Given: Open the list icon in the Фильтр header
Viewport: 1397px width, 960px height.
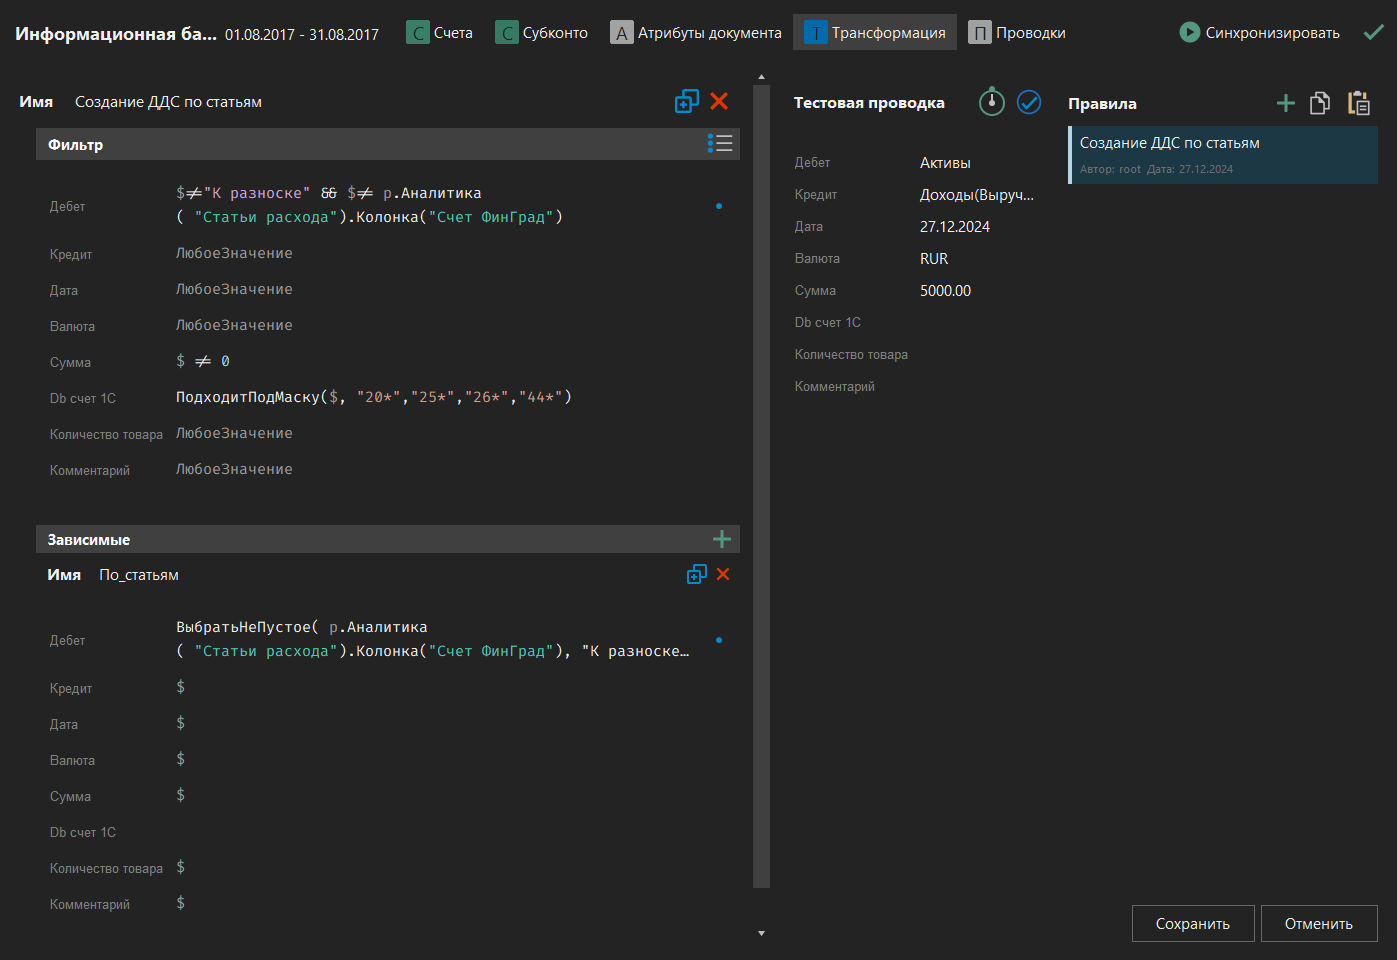Looking at the screenshot, I should point(720,143).
